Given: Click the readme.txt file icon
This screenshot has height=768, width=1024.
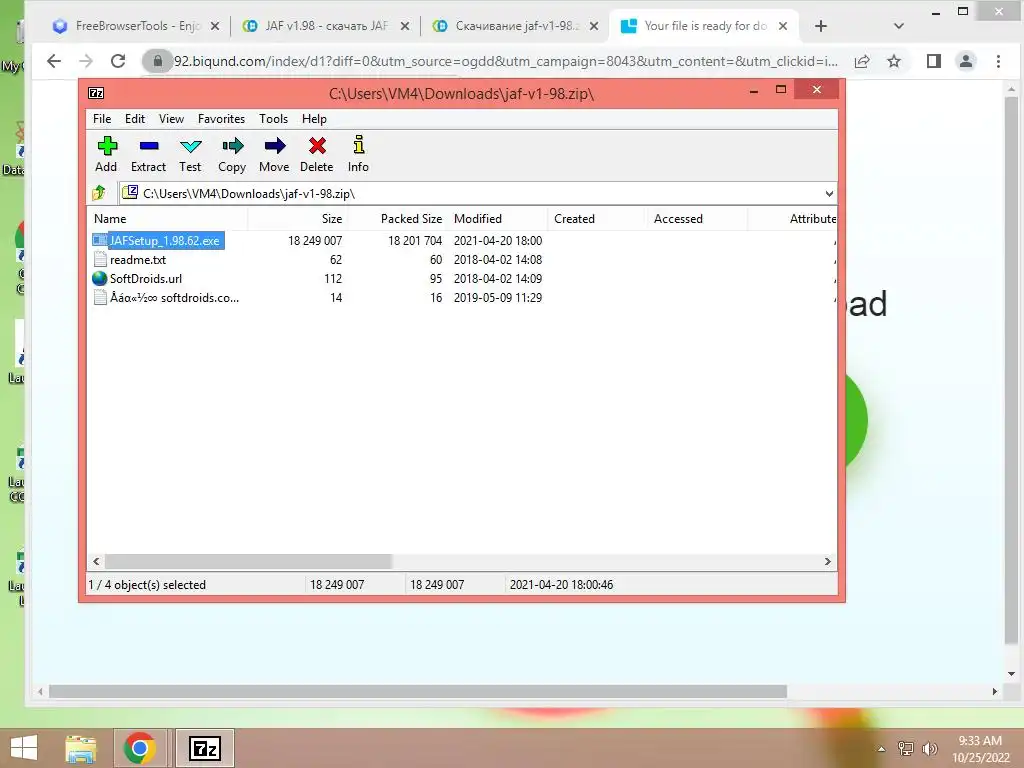Looking at the screenshot, I should 100,259.
